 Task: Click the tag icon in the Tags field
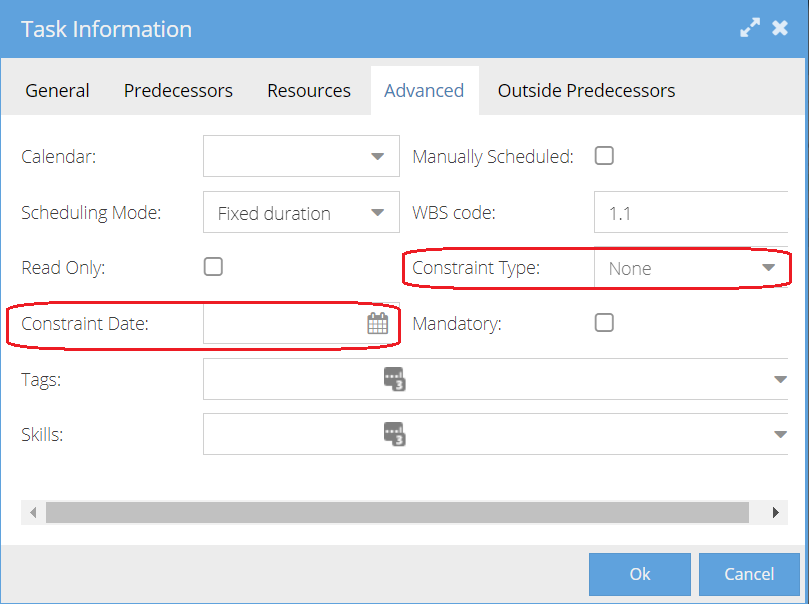point(394,379)
